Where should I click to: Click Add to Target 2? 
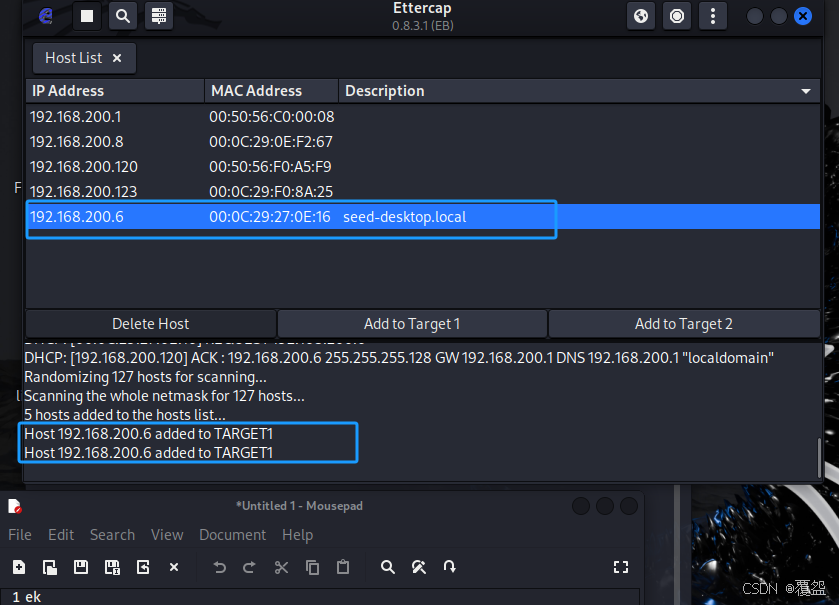[684, 324]
